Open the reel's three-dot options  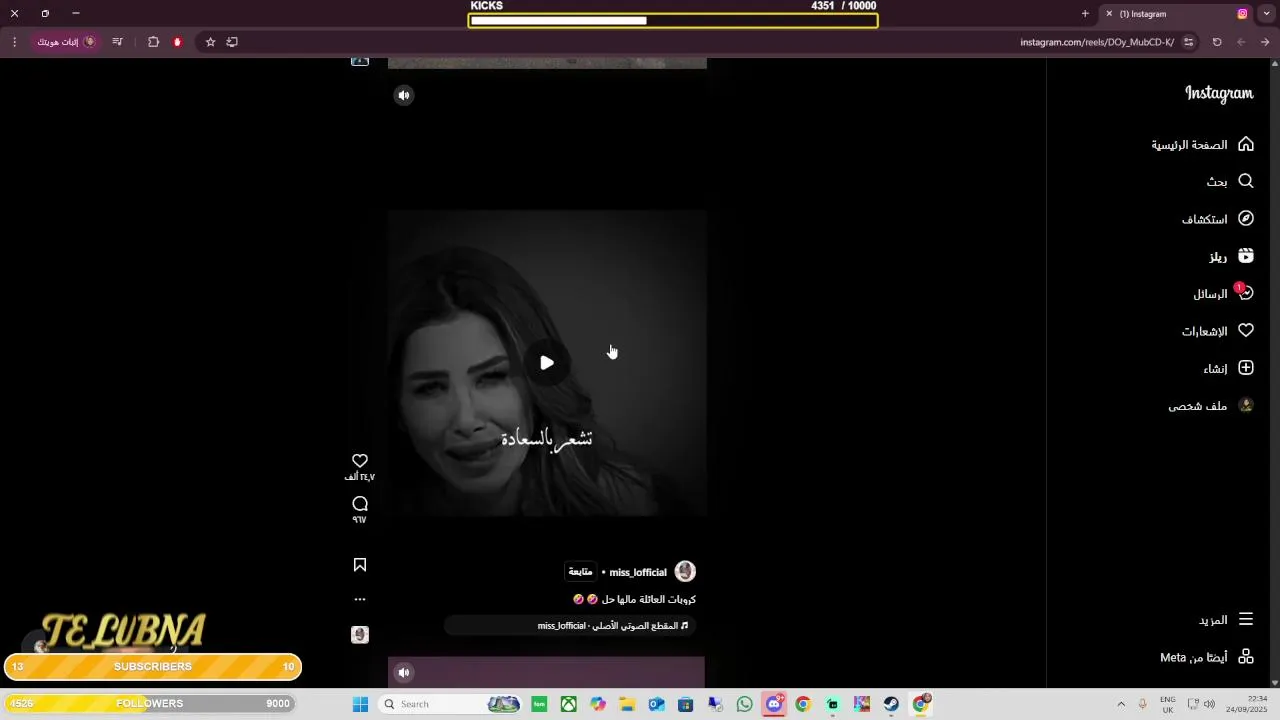pyautogui.click(x=360, y=599)
